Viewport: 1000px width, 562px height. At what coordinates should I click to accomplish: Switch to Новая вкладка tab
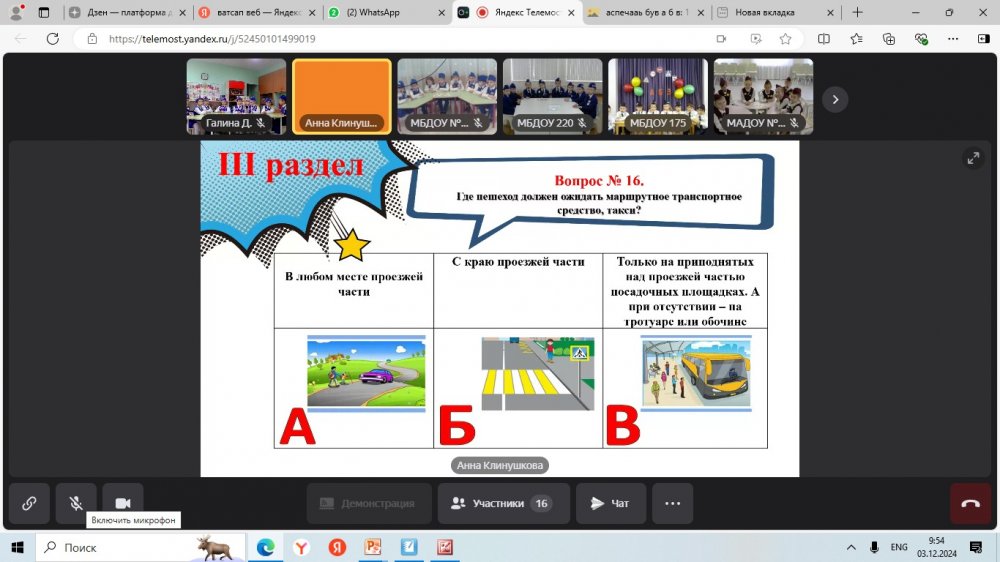774,12
